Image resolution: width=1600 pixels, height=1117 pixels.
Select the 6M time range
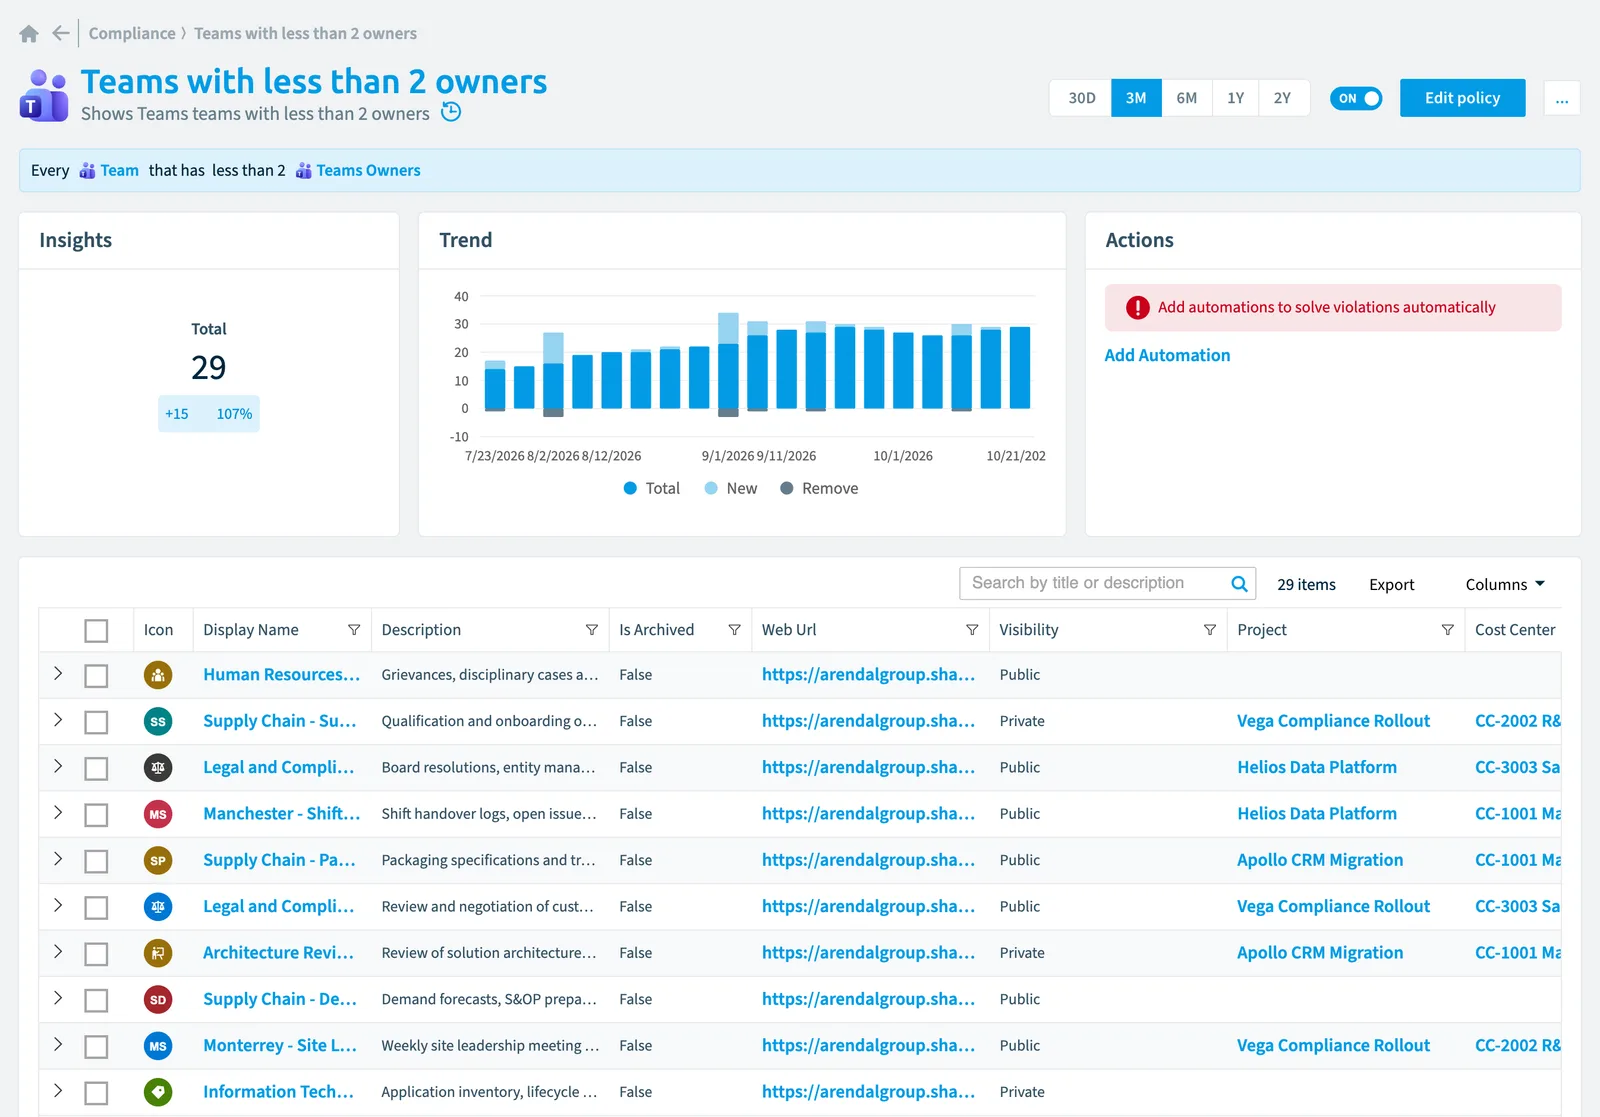pos(1187,98)
